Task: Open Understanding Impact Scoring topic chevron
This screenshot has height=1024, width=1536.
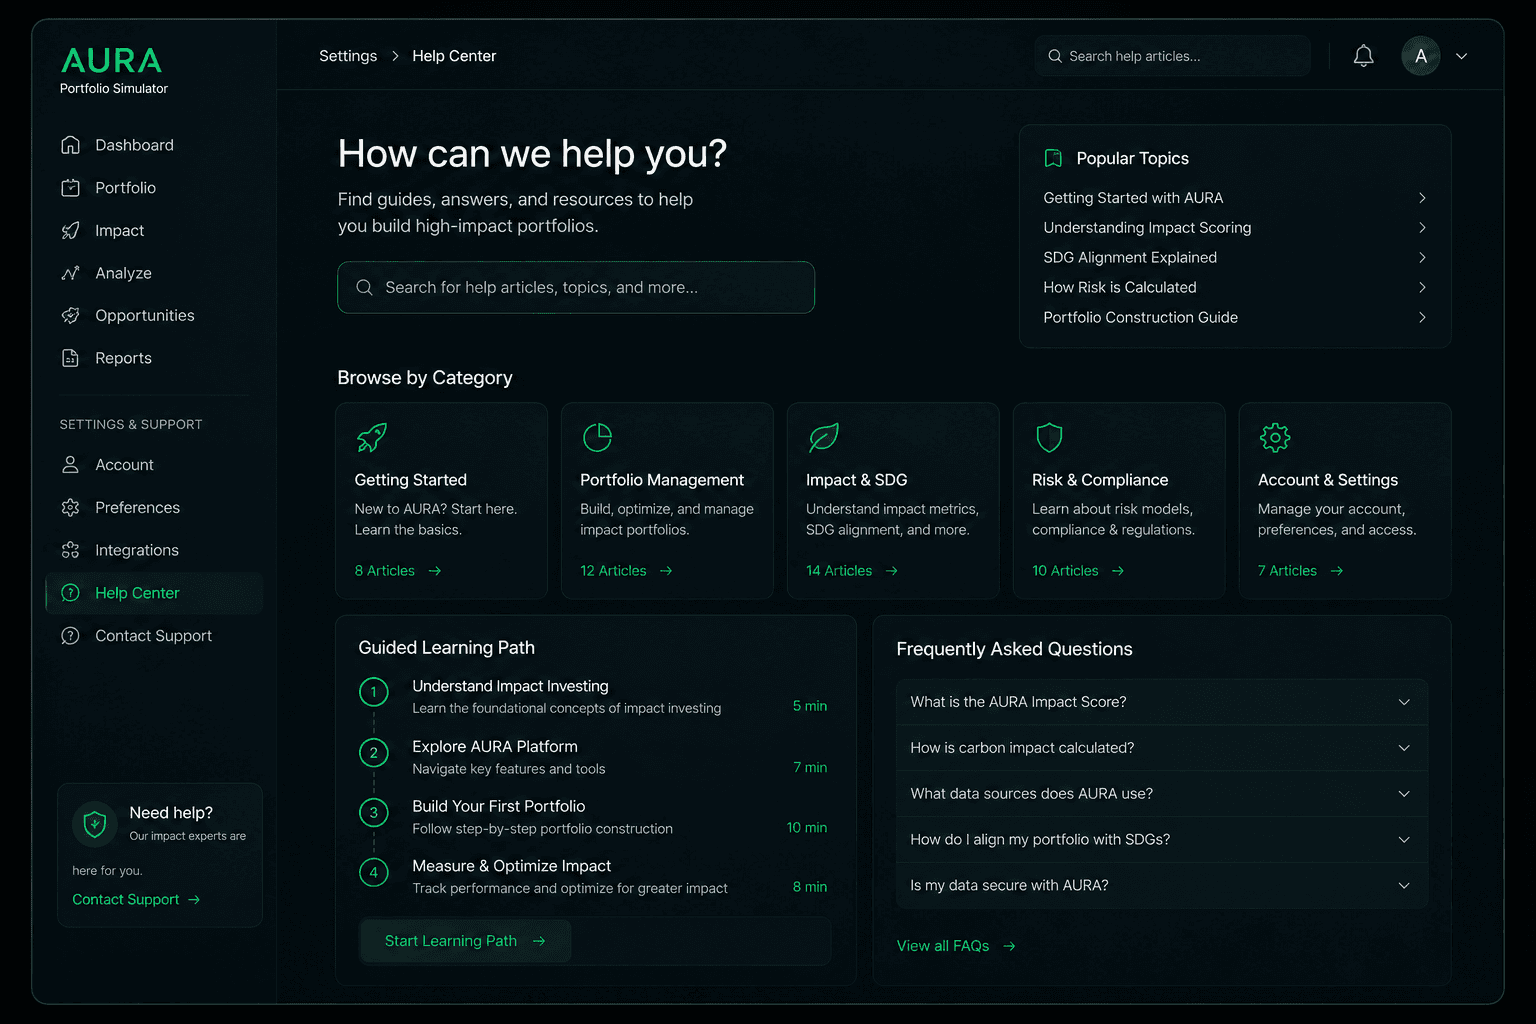Action: tap(1422, 228)
